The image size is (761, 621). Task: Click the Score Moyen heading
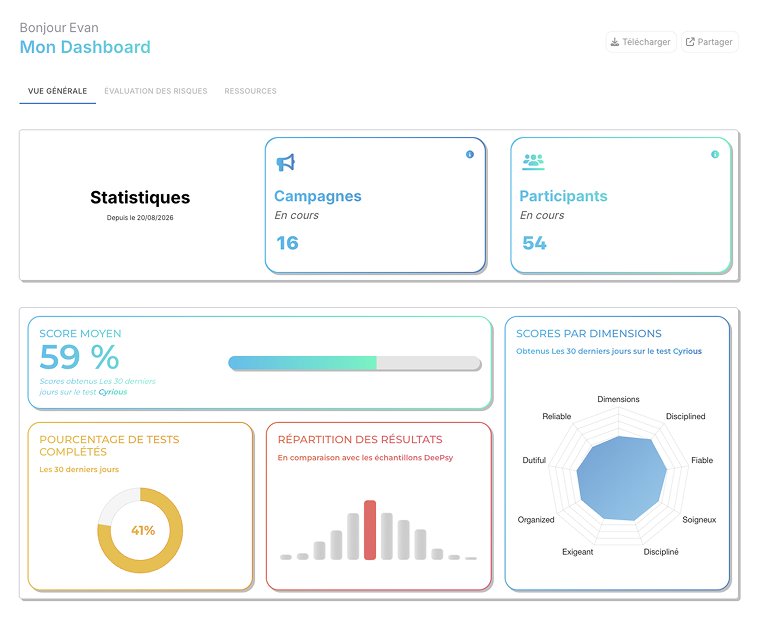80,334
